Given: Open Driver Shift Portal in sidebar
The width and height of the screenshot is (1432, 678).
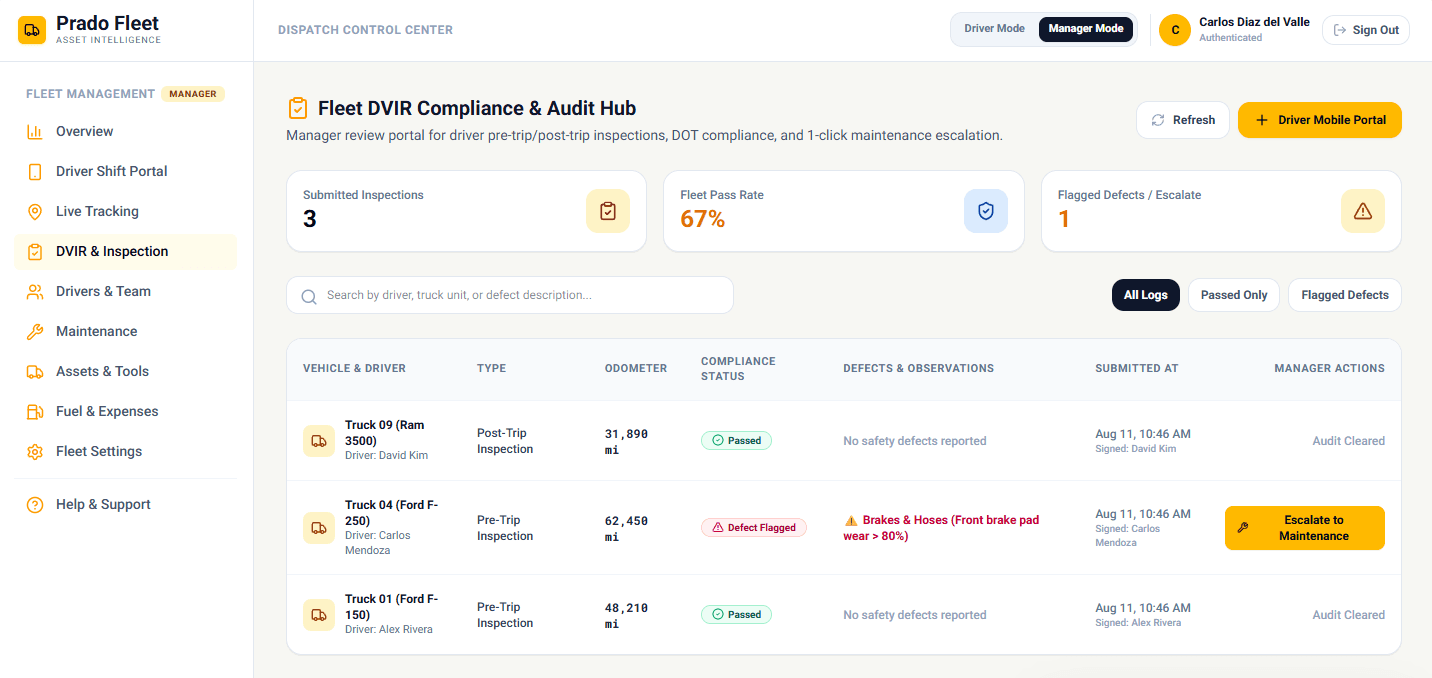Looking at the screenshot, I should [x=126, y=172].
